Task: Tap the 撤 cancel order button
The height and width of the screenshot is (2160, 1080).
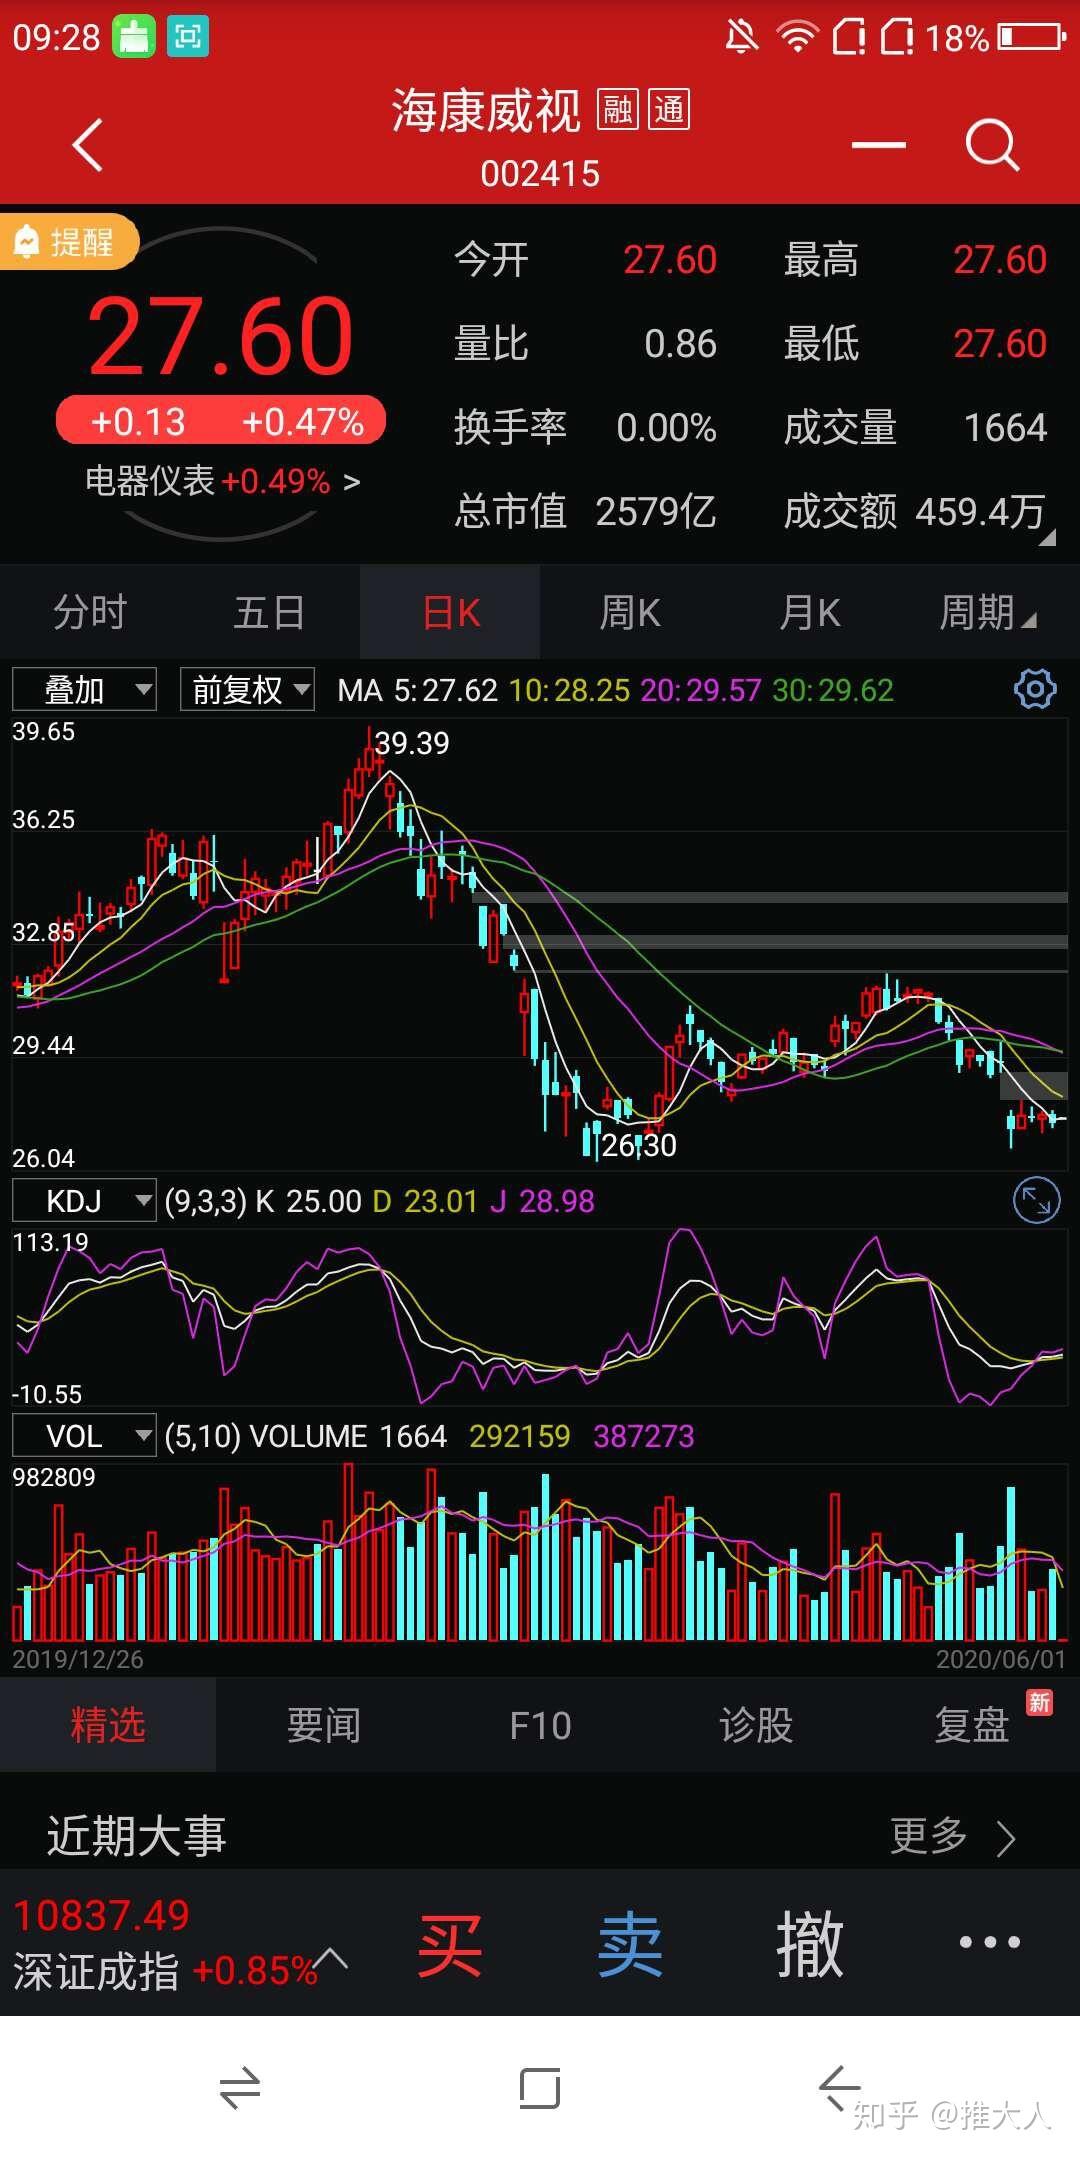Action: (x=810, y=1945)
